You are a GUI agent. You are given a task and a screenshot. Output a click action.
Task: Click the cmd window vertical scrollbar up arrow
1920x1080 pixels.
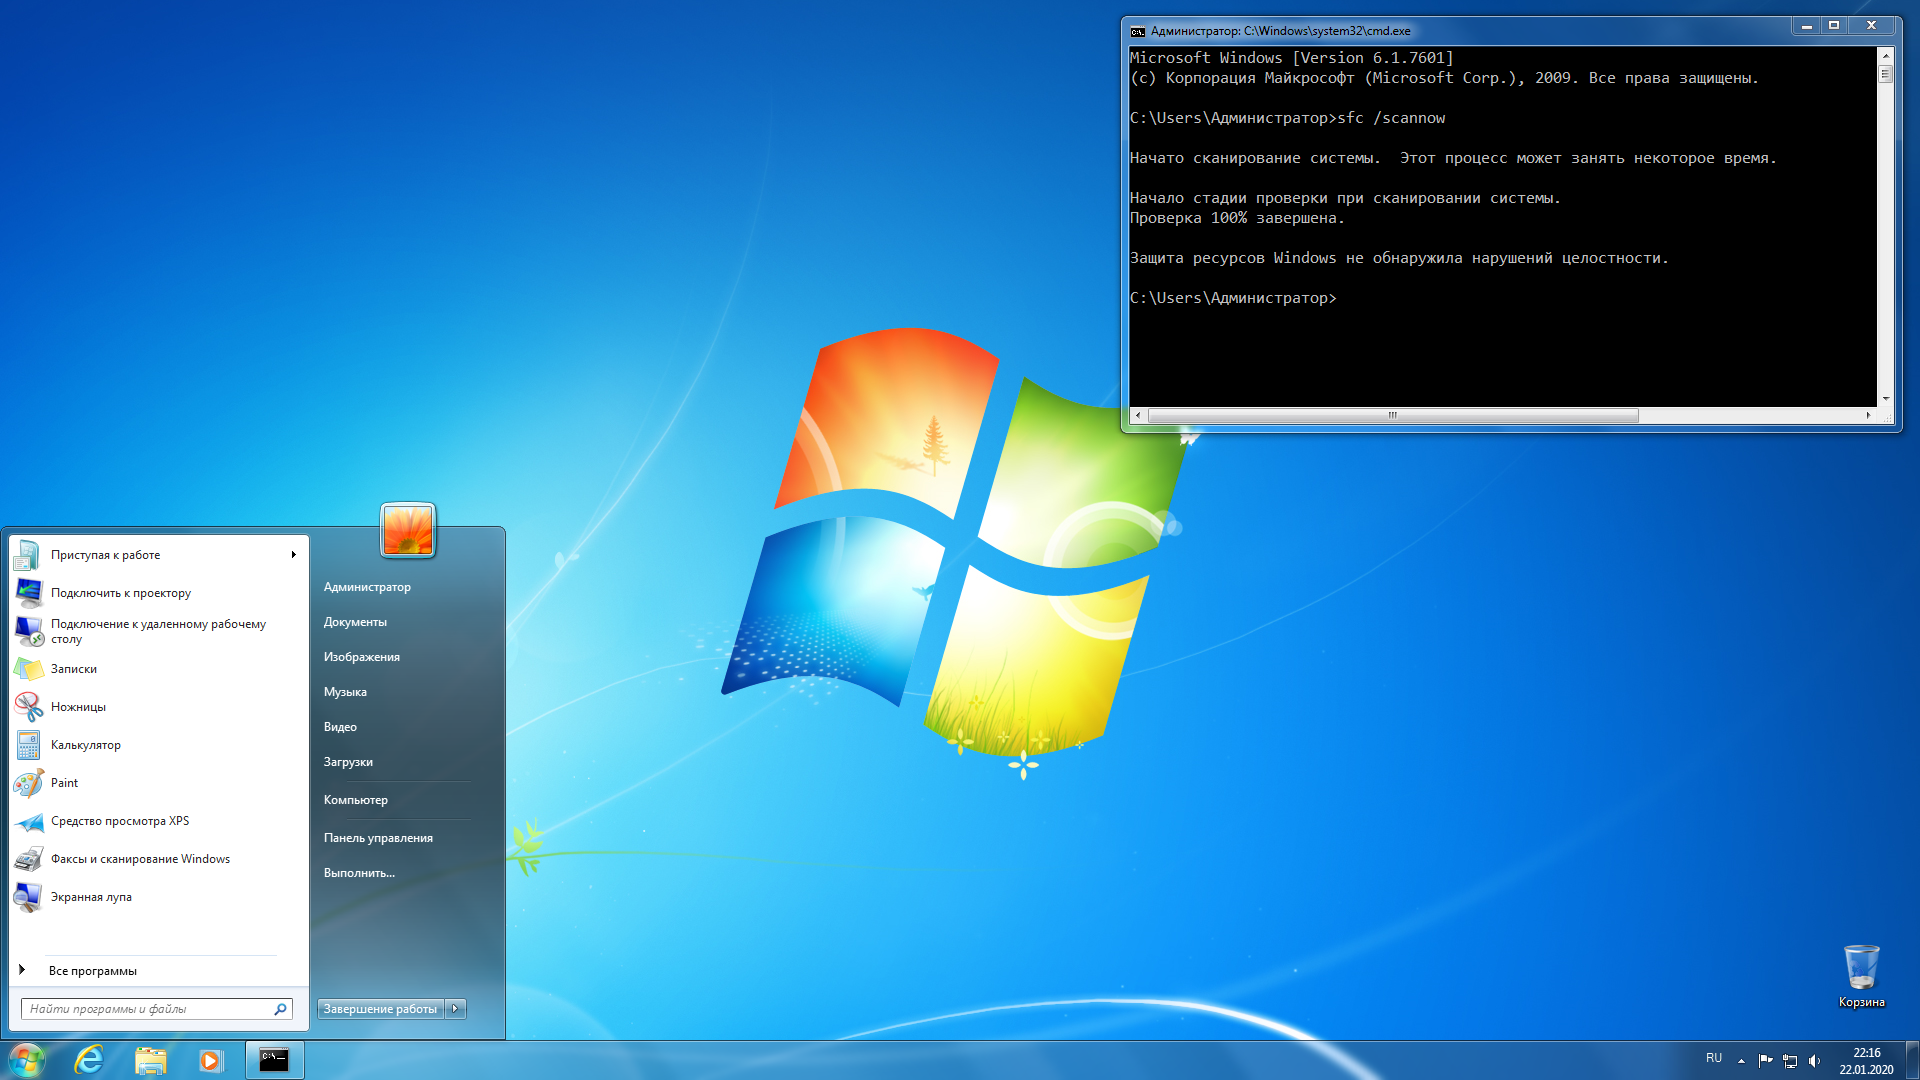[1885, 56]
